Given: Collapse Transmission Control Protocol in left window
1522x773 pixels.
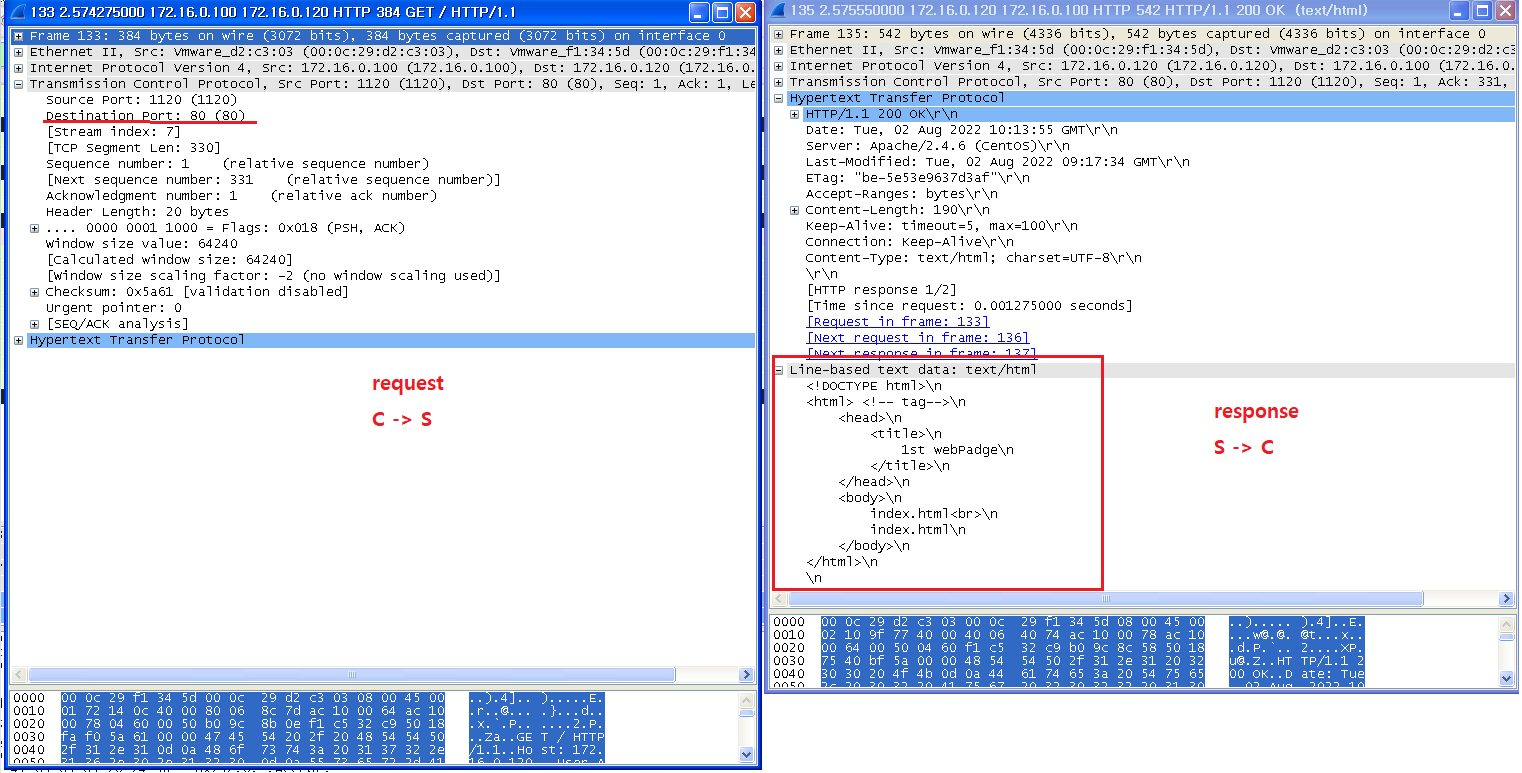Looking at the screenshot, I should (19, 84).
